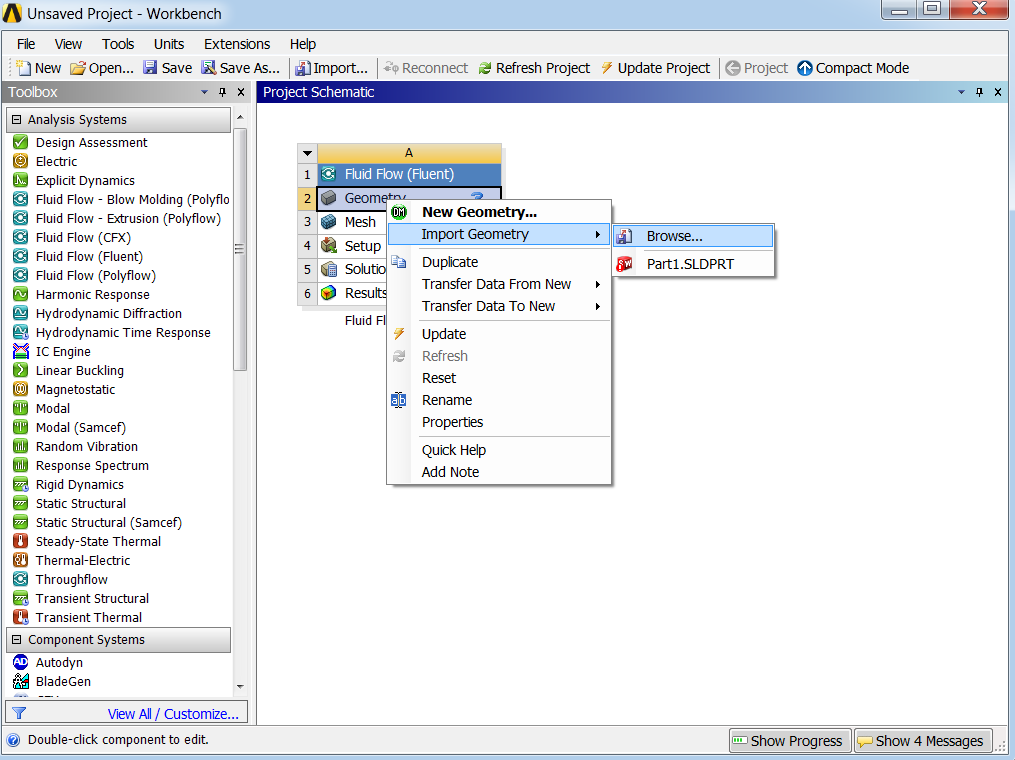The height and width of the screenshot is (760, 1015).
Task: Click the IC Engine icon
Action: tap(21, 352)
